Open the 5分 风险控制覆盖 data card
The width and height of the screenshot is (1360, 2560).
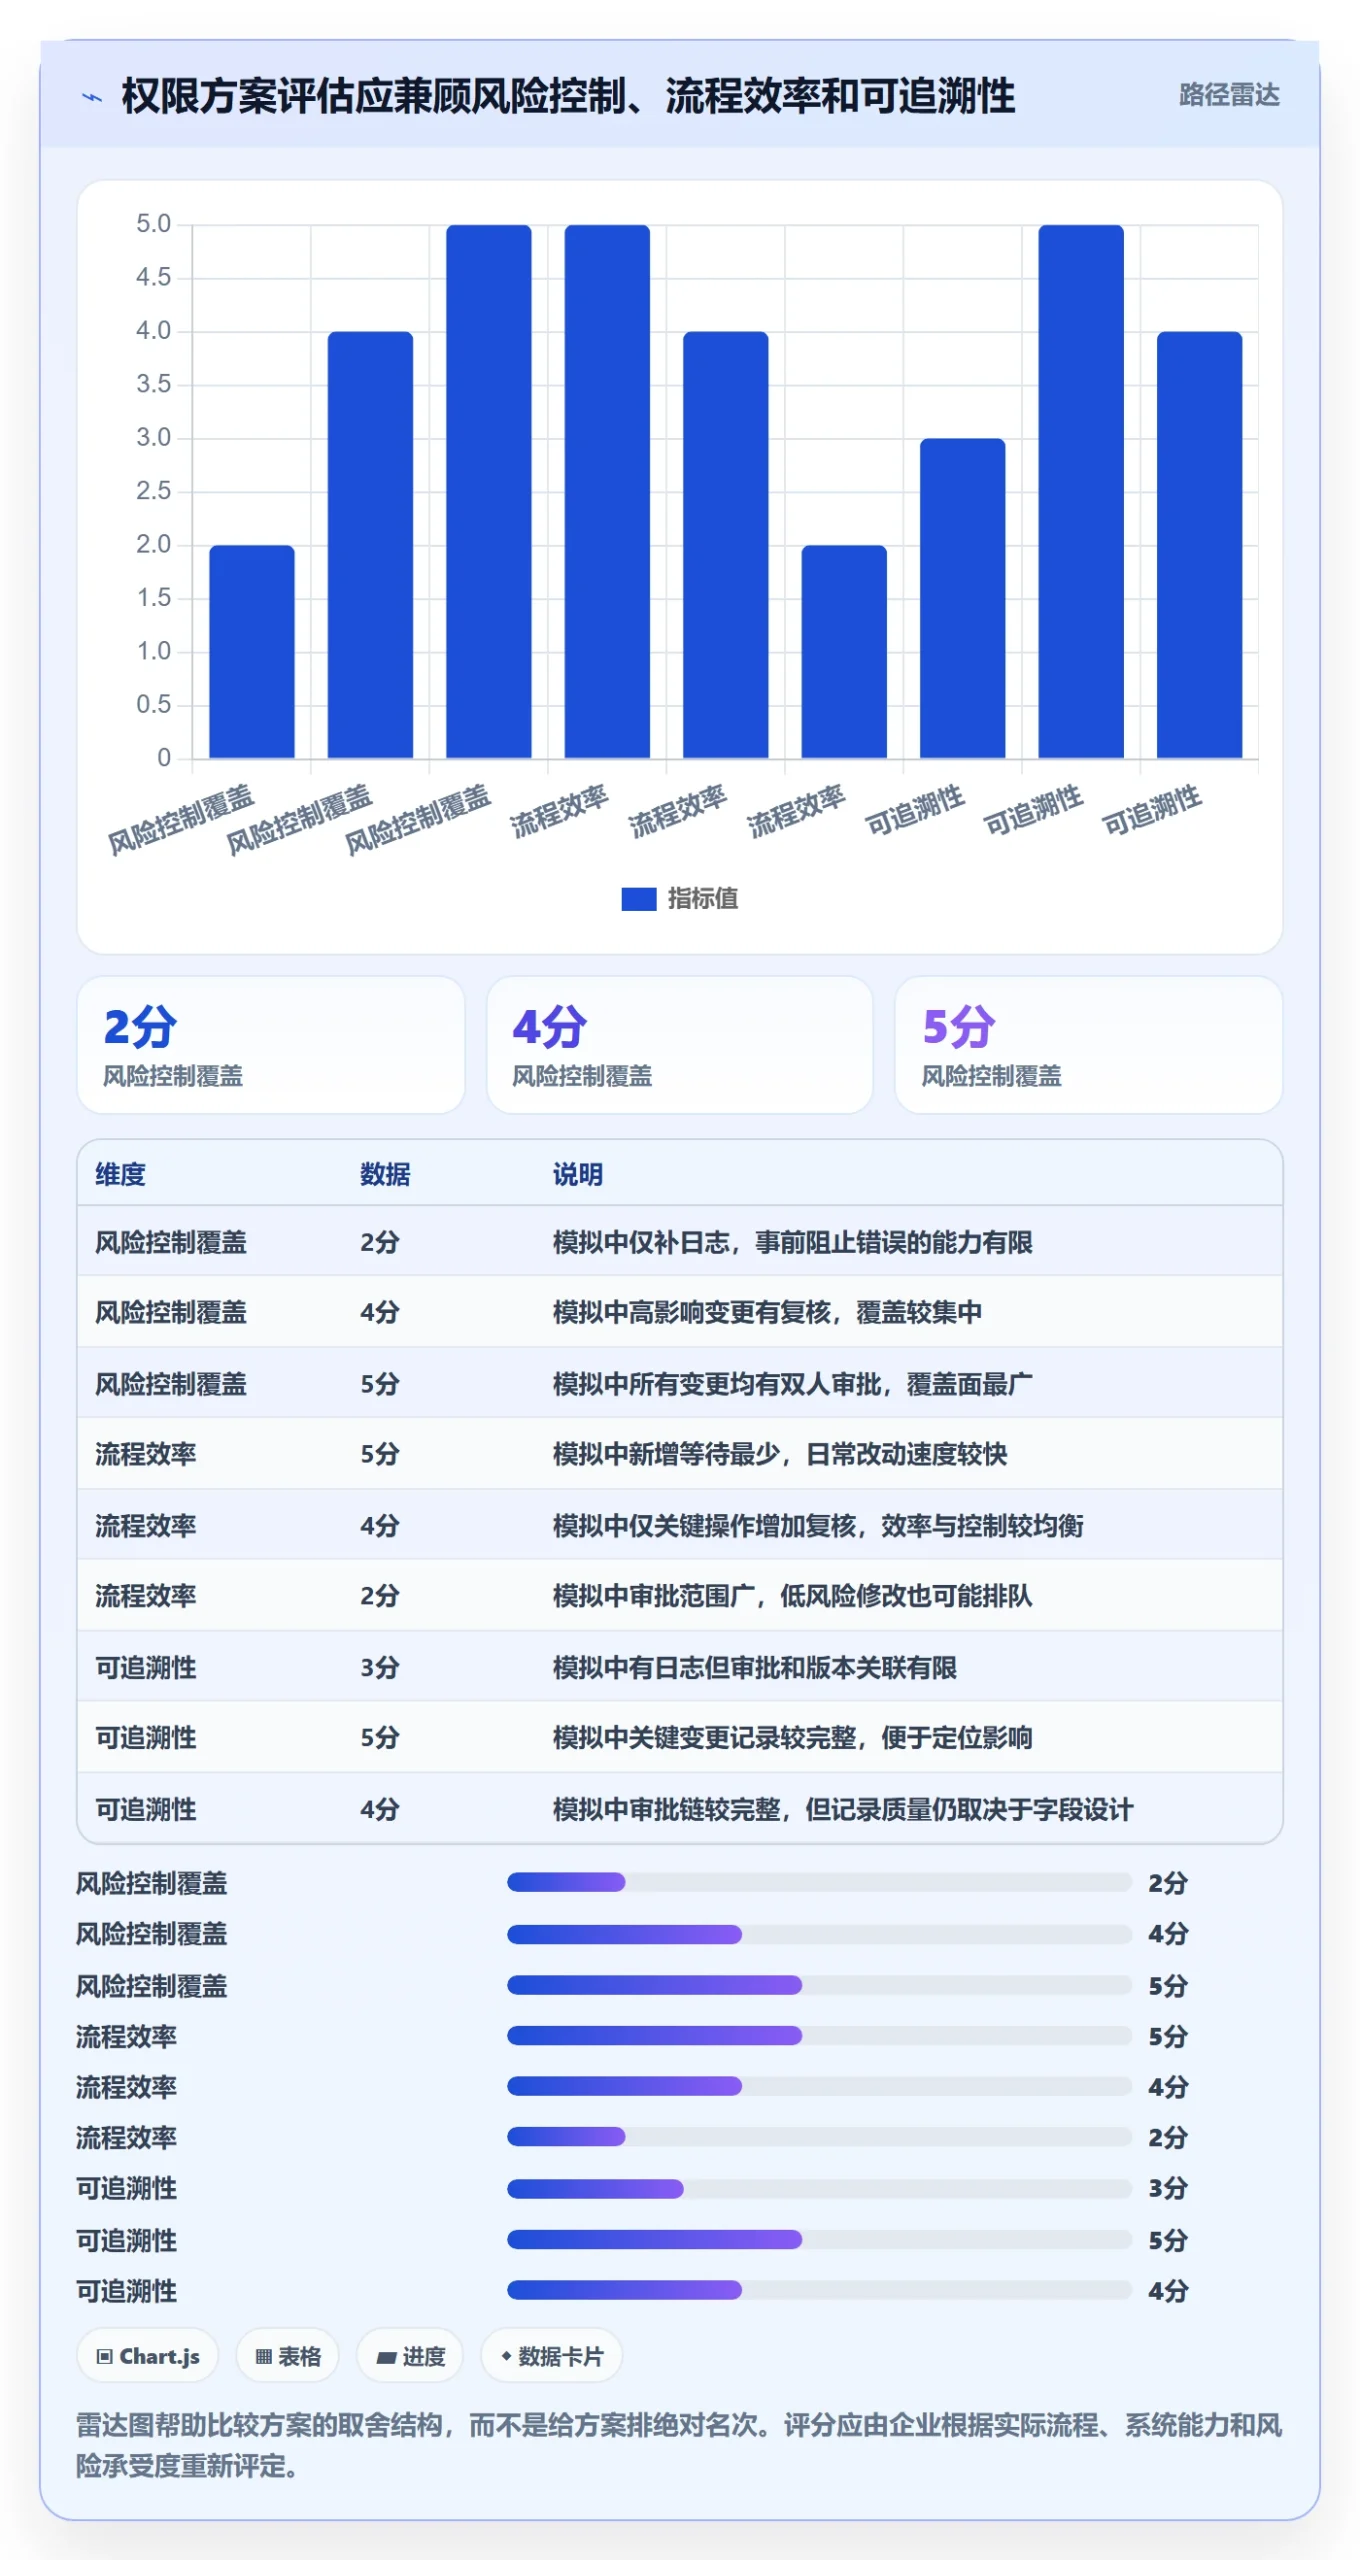(x=1089, y=1044)
